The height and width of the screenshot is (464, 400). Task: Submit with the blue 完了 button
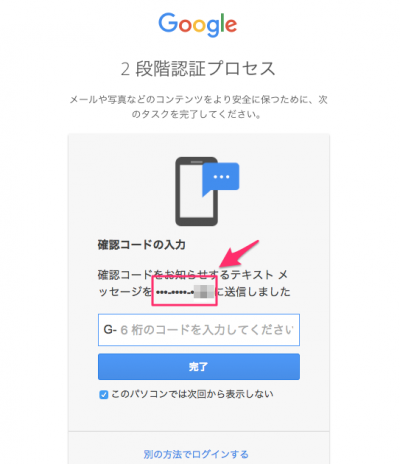click(x=199, y=367)
